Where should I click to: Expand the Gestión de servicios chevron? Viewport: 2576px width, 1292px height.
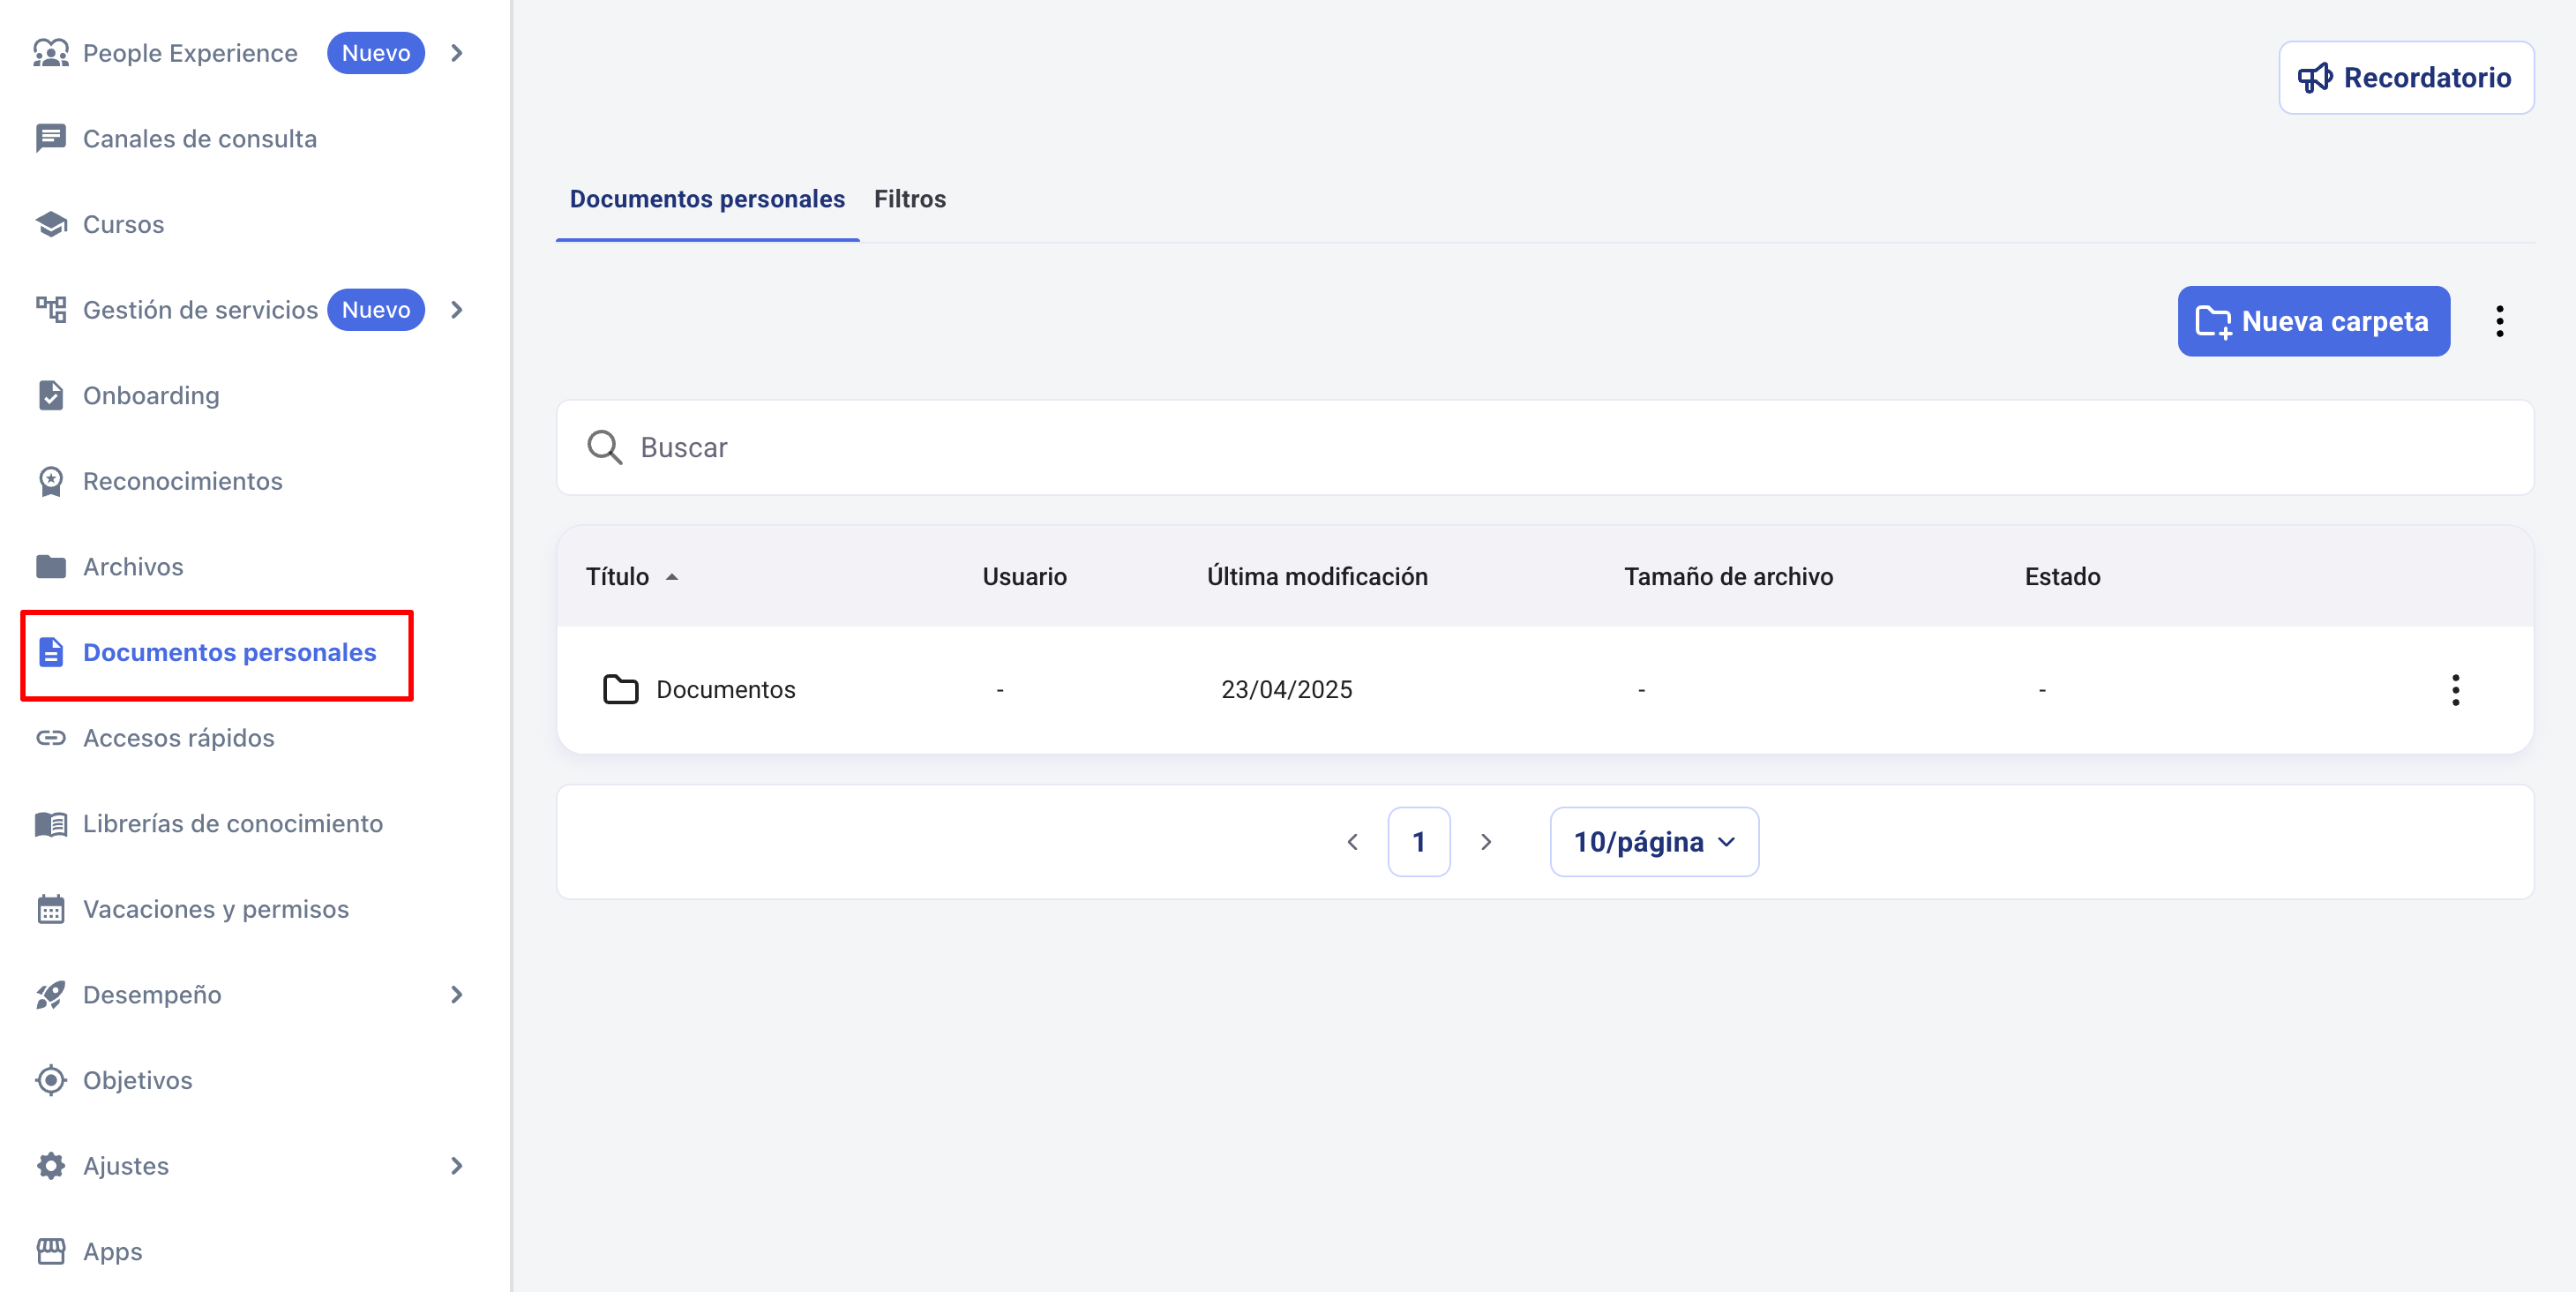coord(457,310)
